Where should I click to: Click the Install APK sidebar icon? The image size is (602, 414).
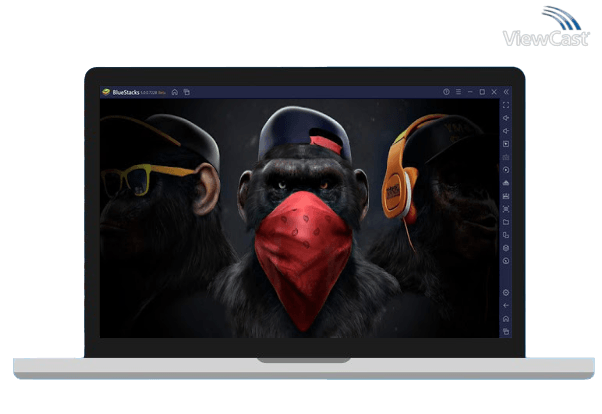(506, 183)
